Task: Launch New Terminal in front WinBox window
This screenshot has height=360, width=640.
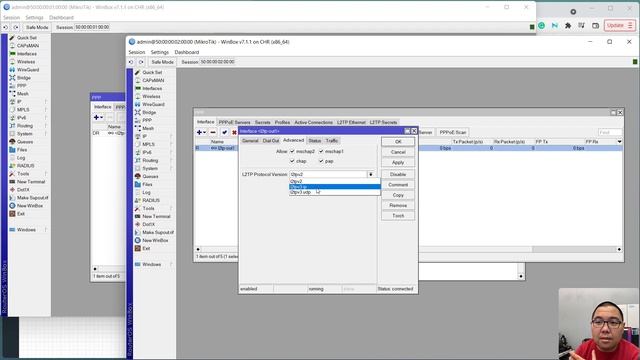Action: (x=156, y=216)
